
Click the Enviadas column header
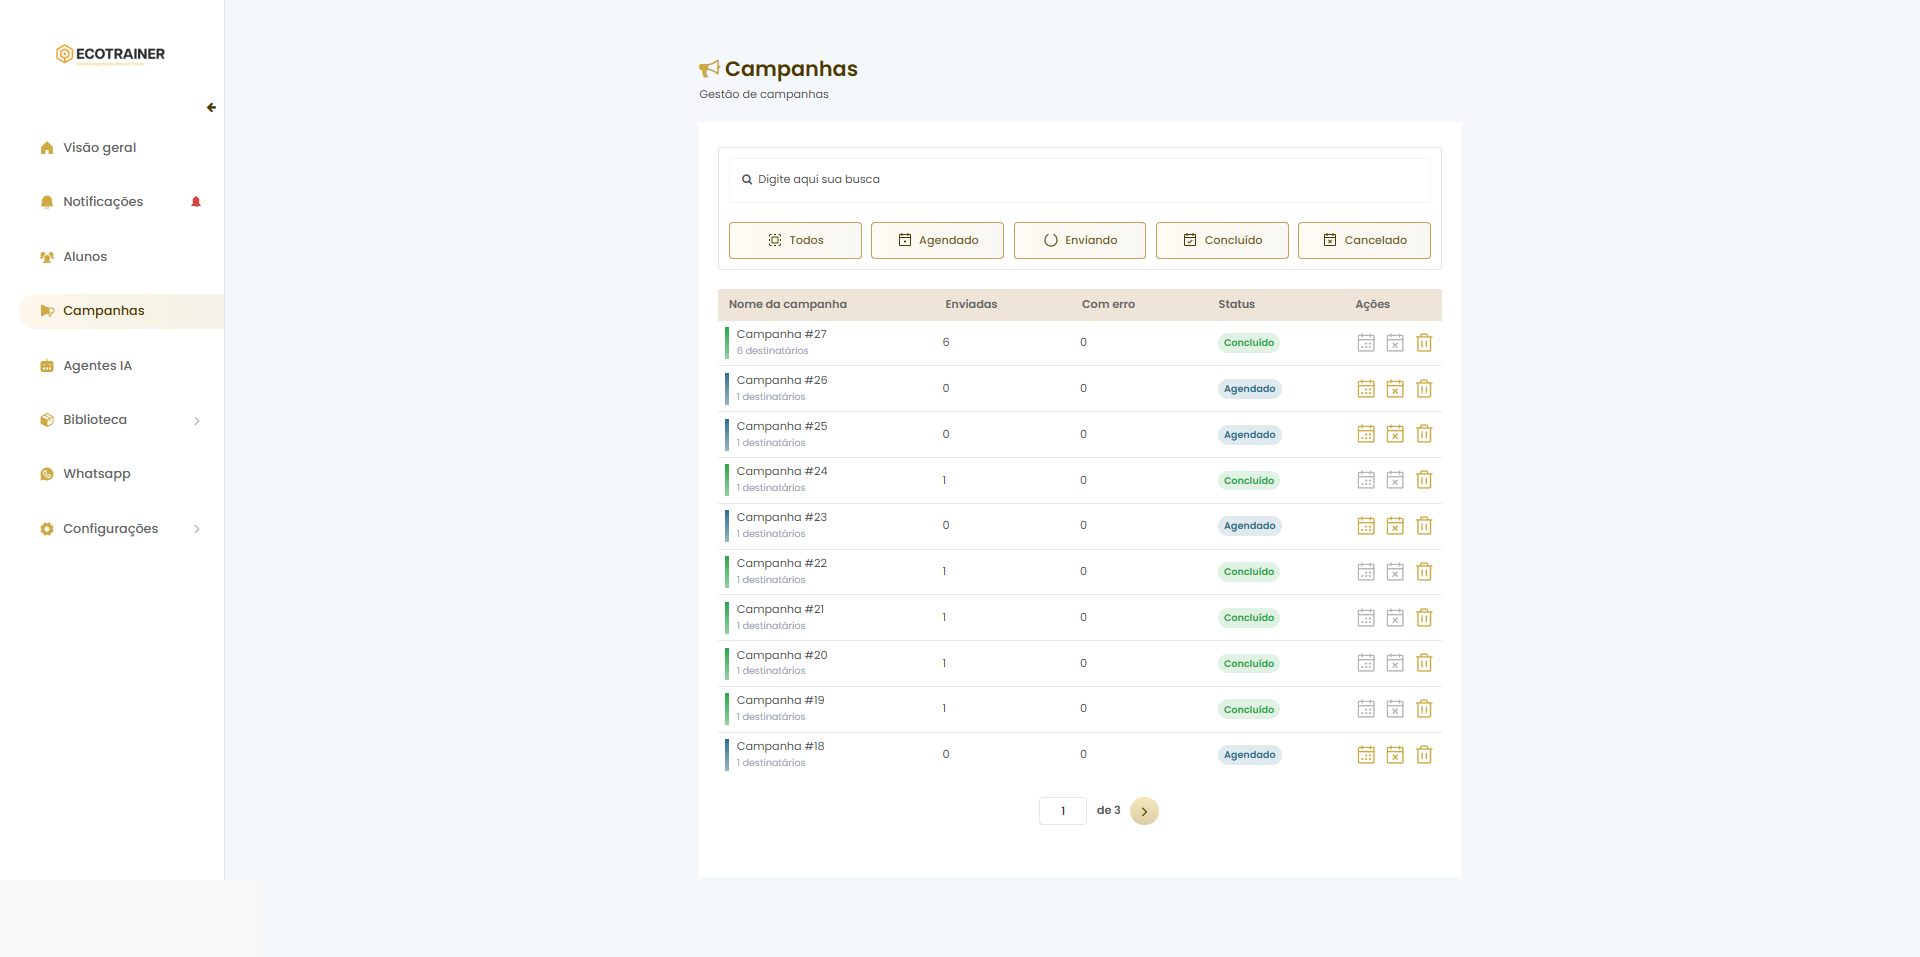(971, 305)
